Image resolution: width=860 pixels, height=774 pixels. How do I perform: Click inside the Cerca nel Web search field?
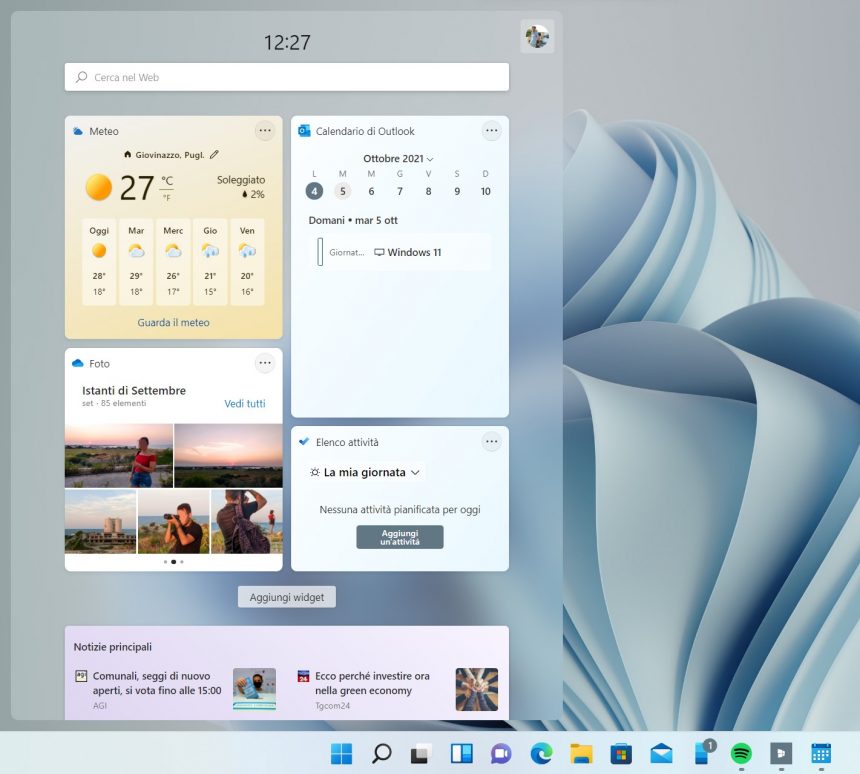point(287,76)
